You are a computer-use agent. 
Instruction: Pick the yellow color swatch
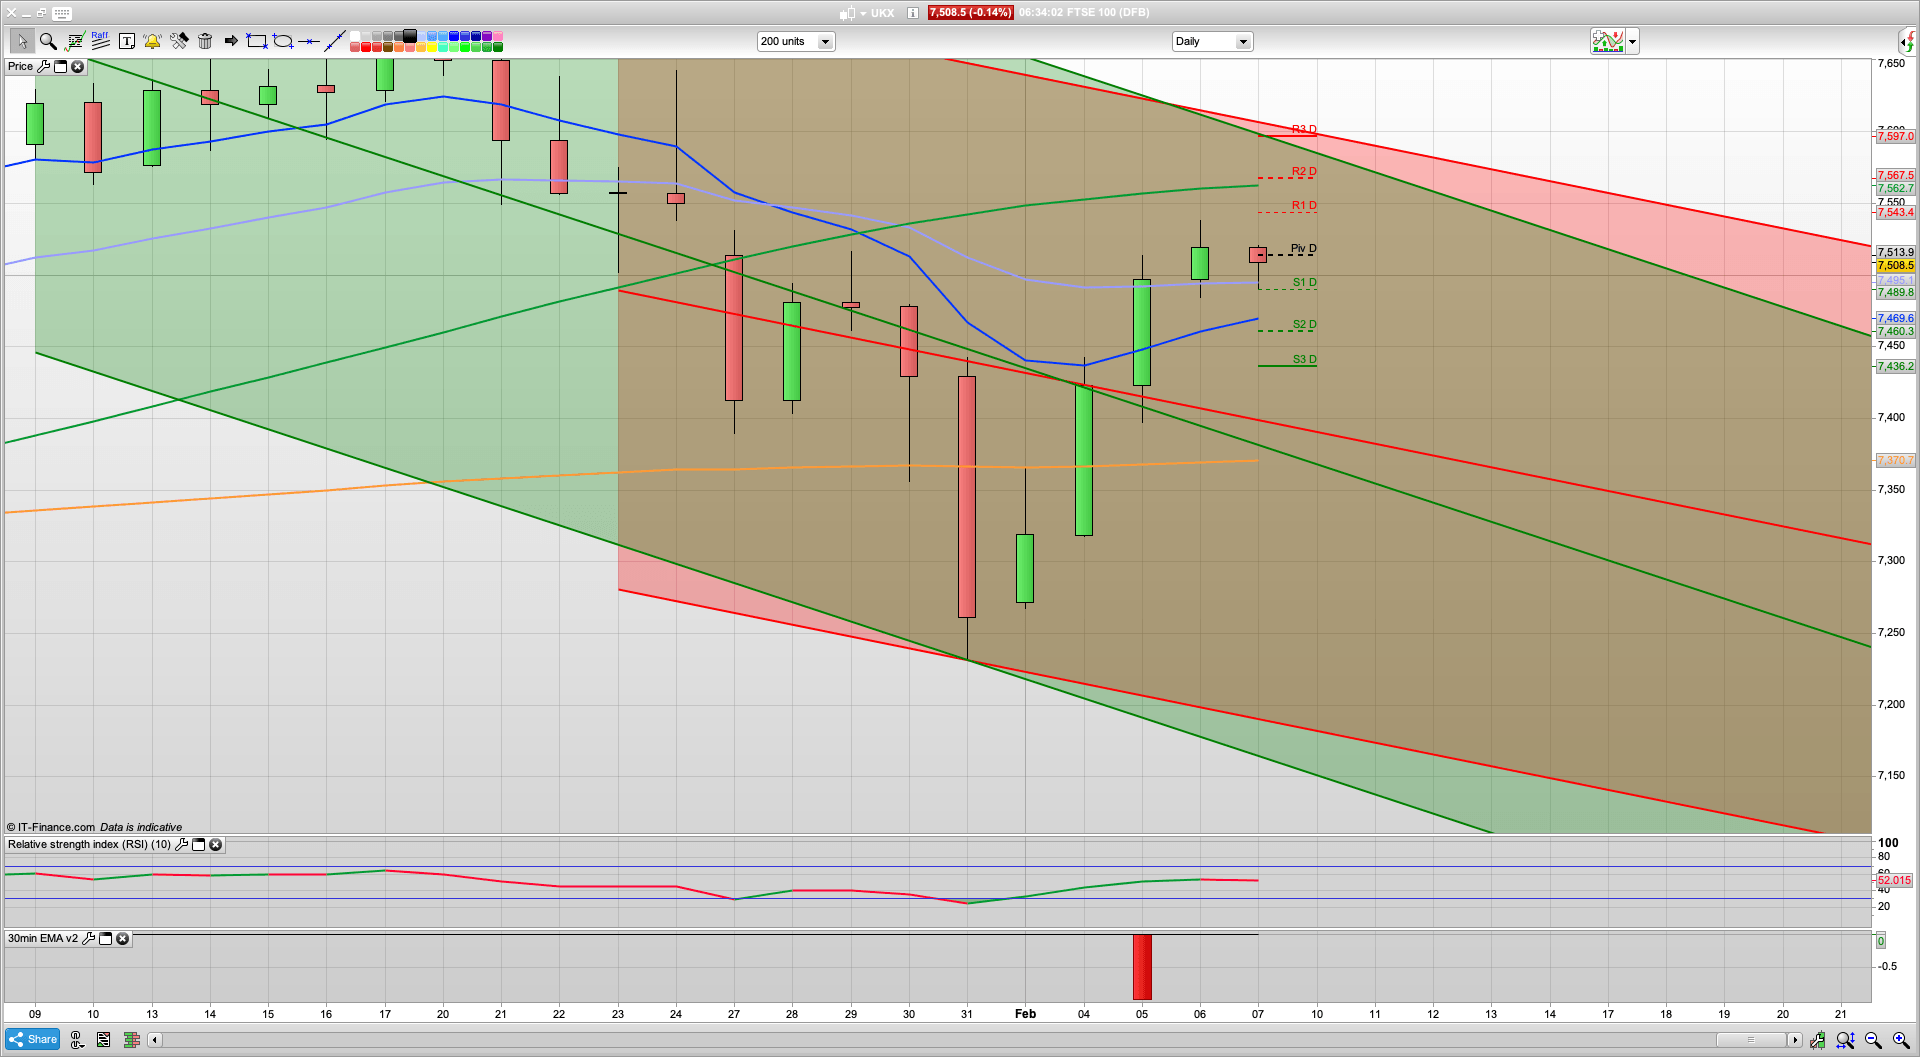tap(432, 47)
